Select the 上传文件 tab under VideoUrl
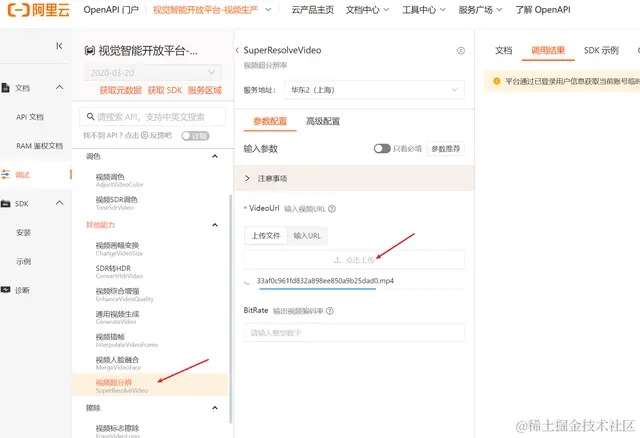This screenshot has height=438, width=640. [x=266, y=236]
